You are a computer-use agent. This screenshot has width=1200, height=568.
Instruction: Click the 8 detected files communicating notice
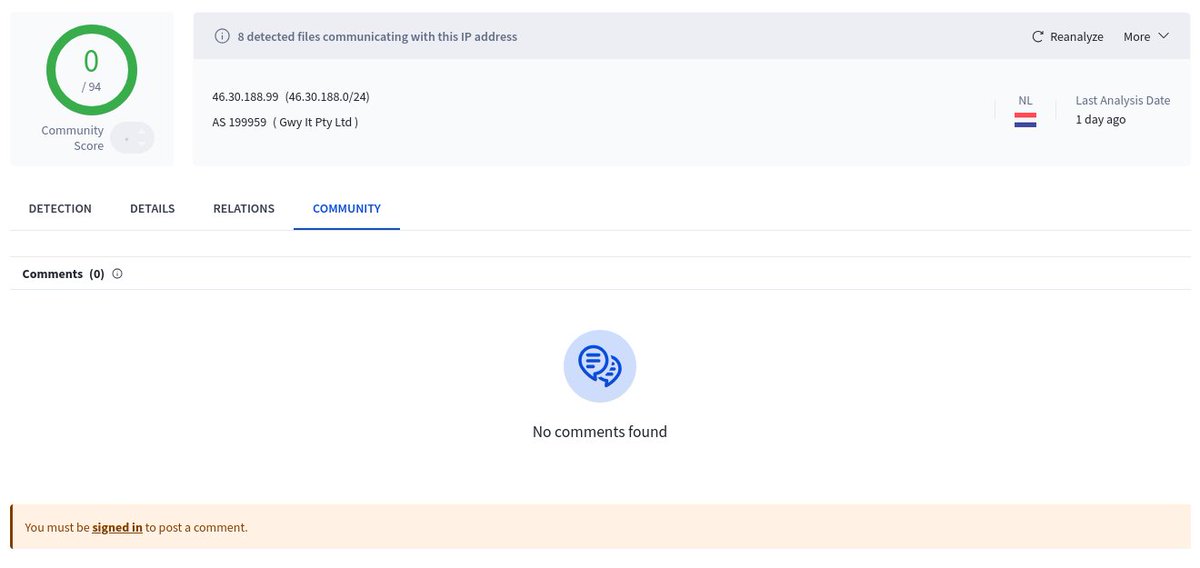coord(377,37)
